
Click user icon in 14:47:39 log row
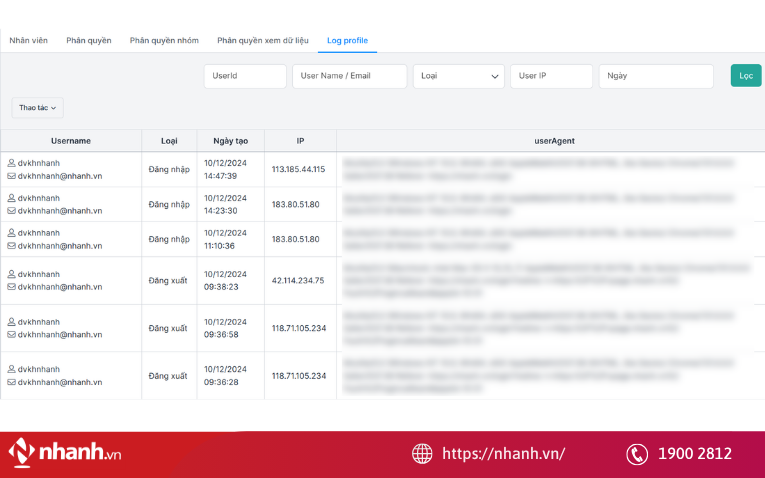(x=11, y=163)
